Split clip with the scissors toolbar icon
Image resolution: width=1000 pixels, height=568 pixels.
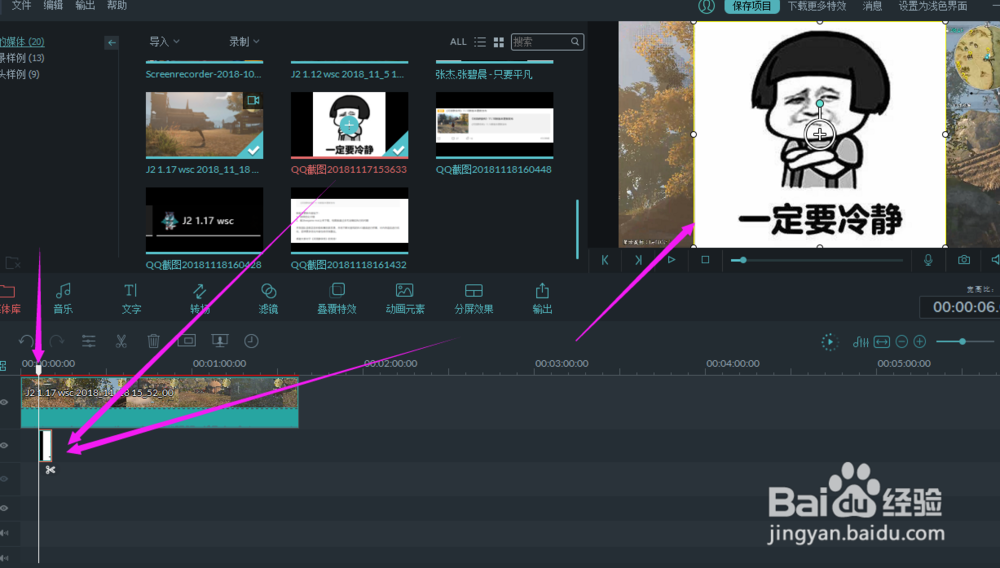(121, 341)
